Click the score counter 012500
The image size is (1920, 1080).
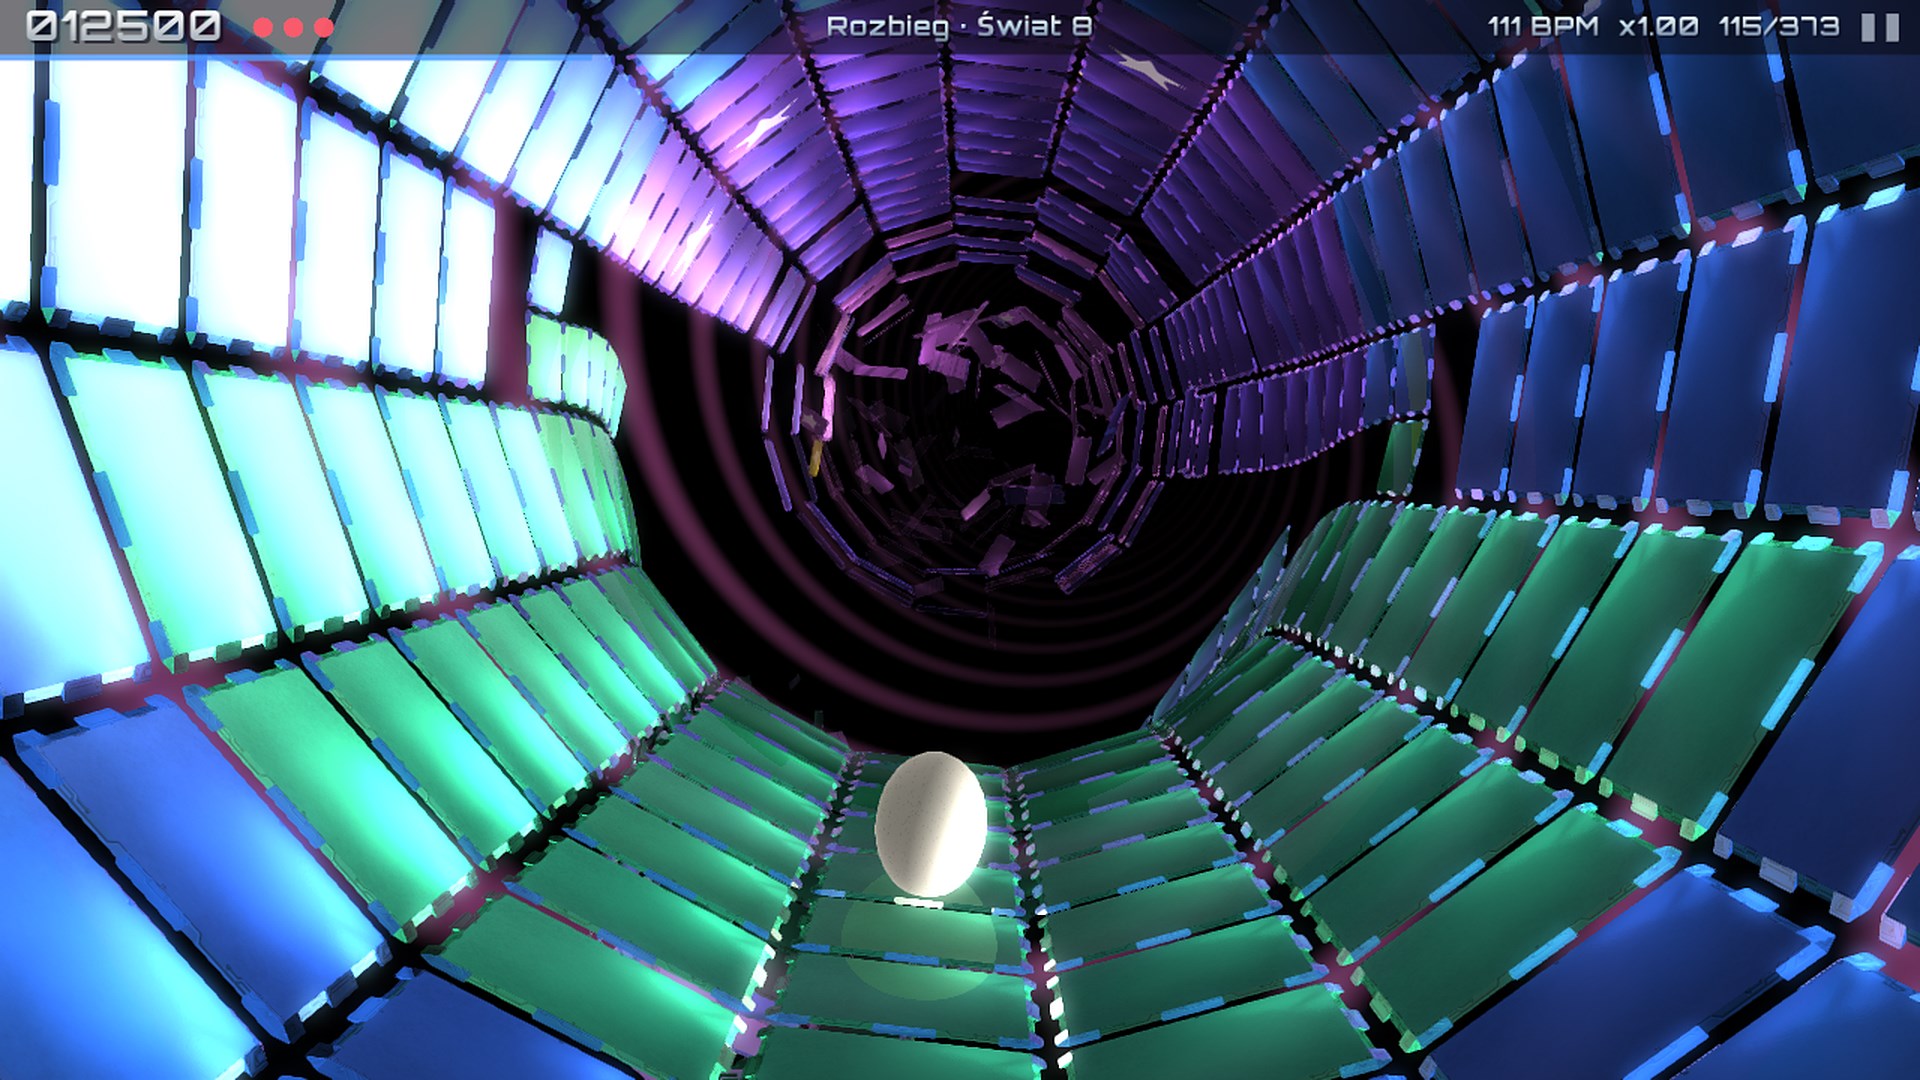click(123, 27)
